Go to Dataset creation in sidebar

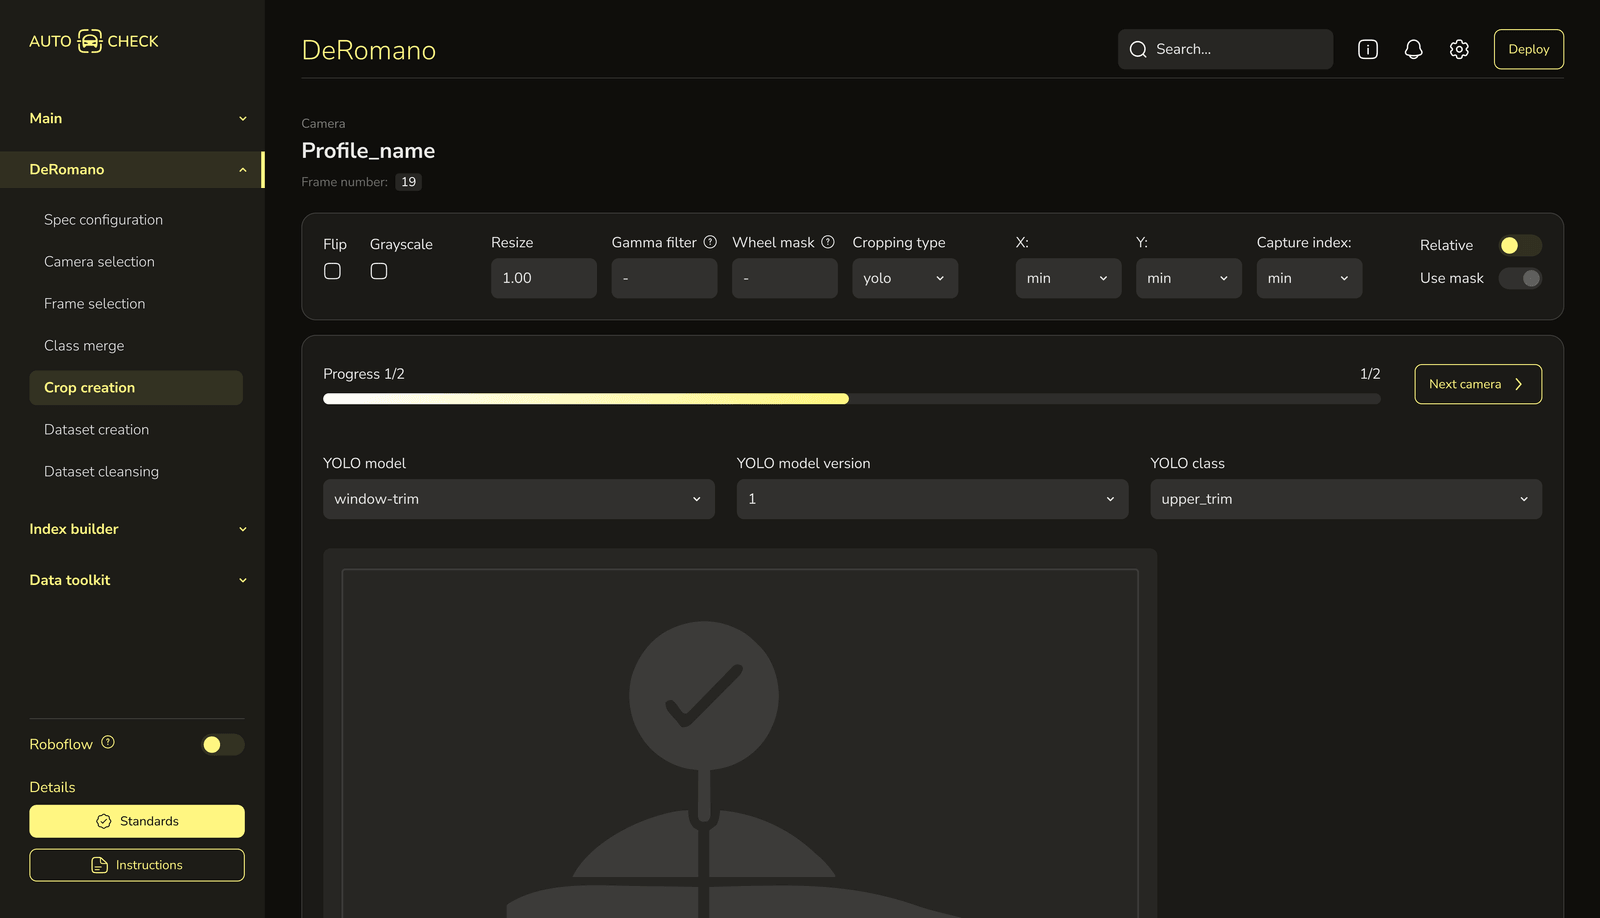point(96,430)
